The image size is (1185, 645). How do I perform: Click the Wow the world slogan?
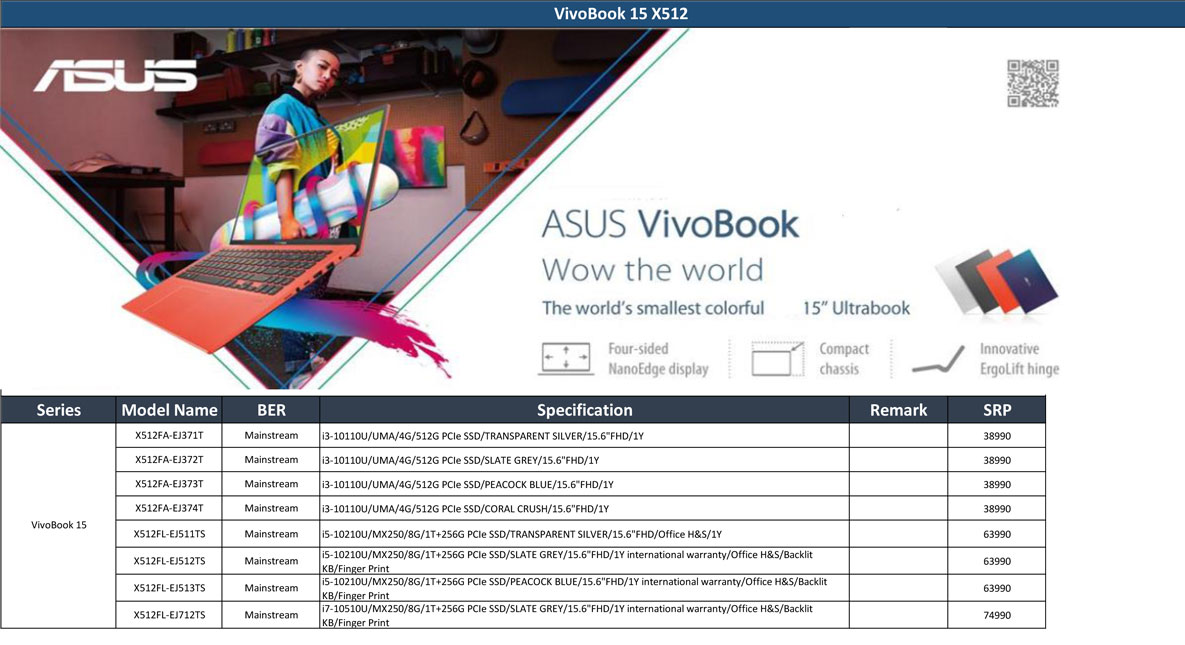click(652, 270)
